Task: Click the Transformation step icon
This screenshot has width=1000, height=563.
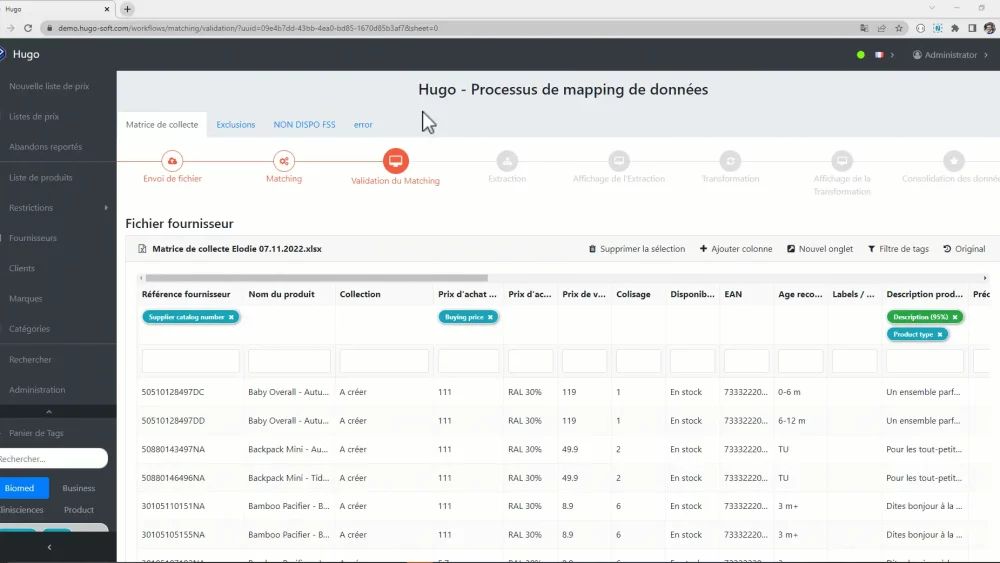Action: click(x=730, y=161)
